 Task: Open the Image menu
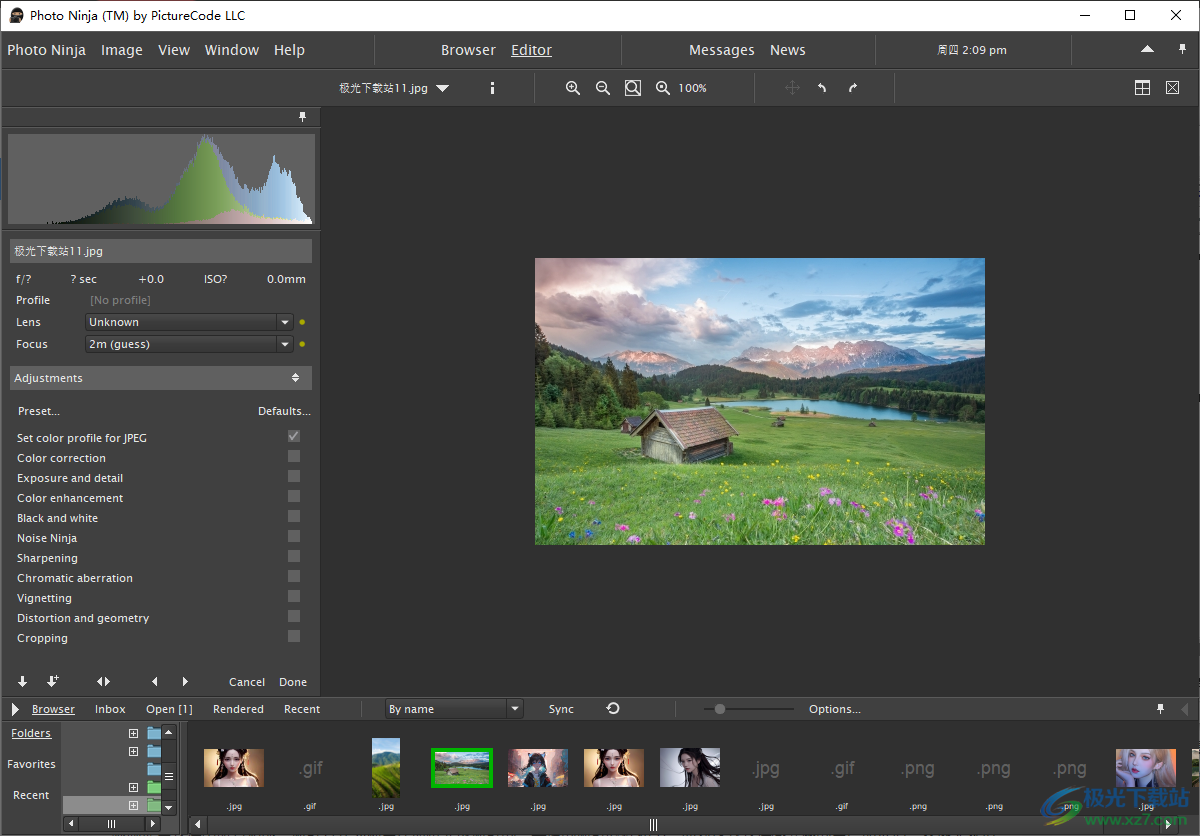(122, 50)
